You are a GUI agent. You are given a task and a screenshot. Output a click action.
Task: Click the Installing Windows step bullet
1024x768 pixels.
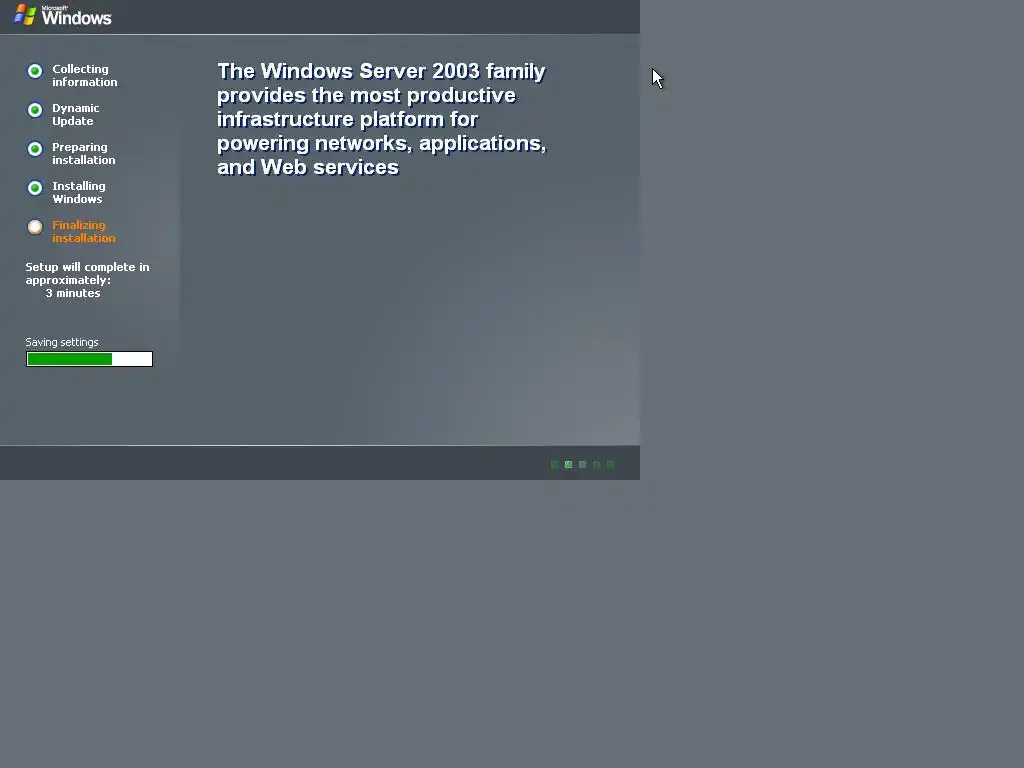[35, 188]
